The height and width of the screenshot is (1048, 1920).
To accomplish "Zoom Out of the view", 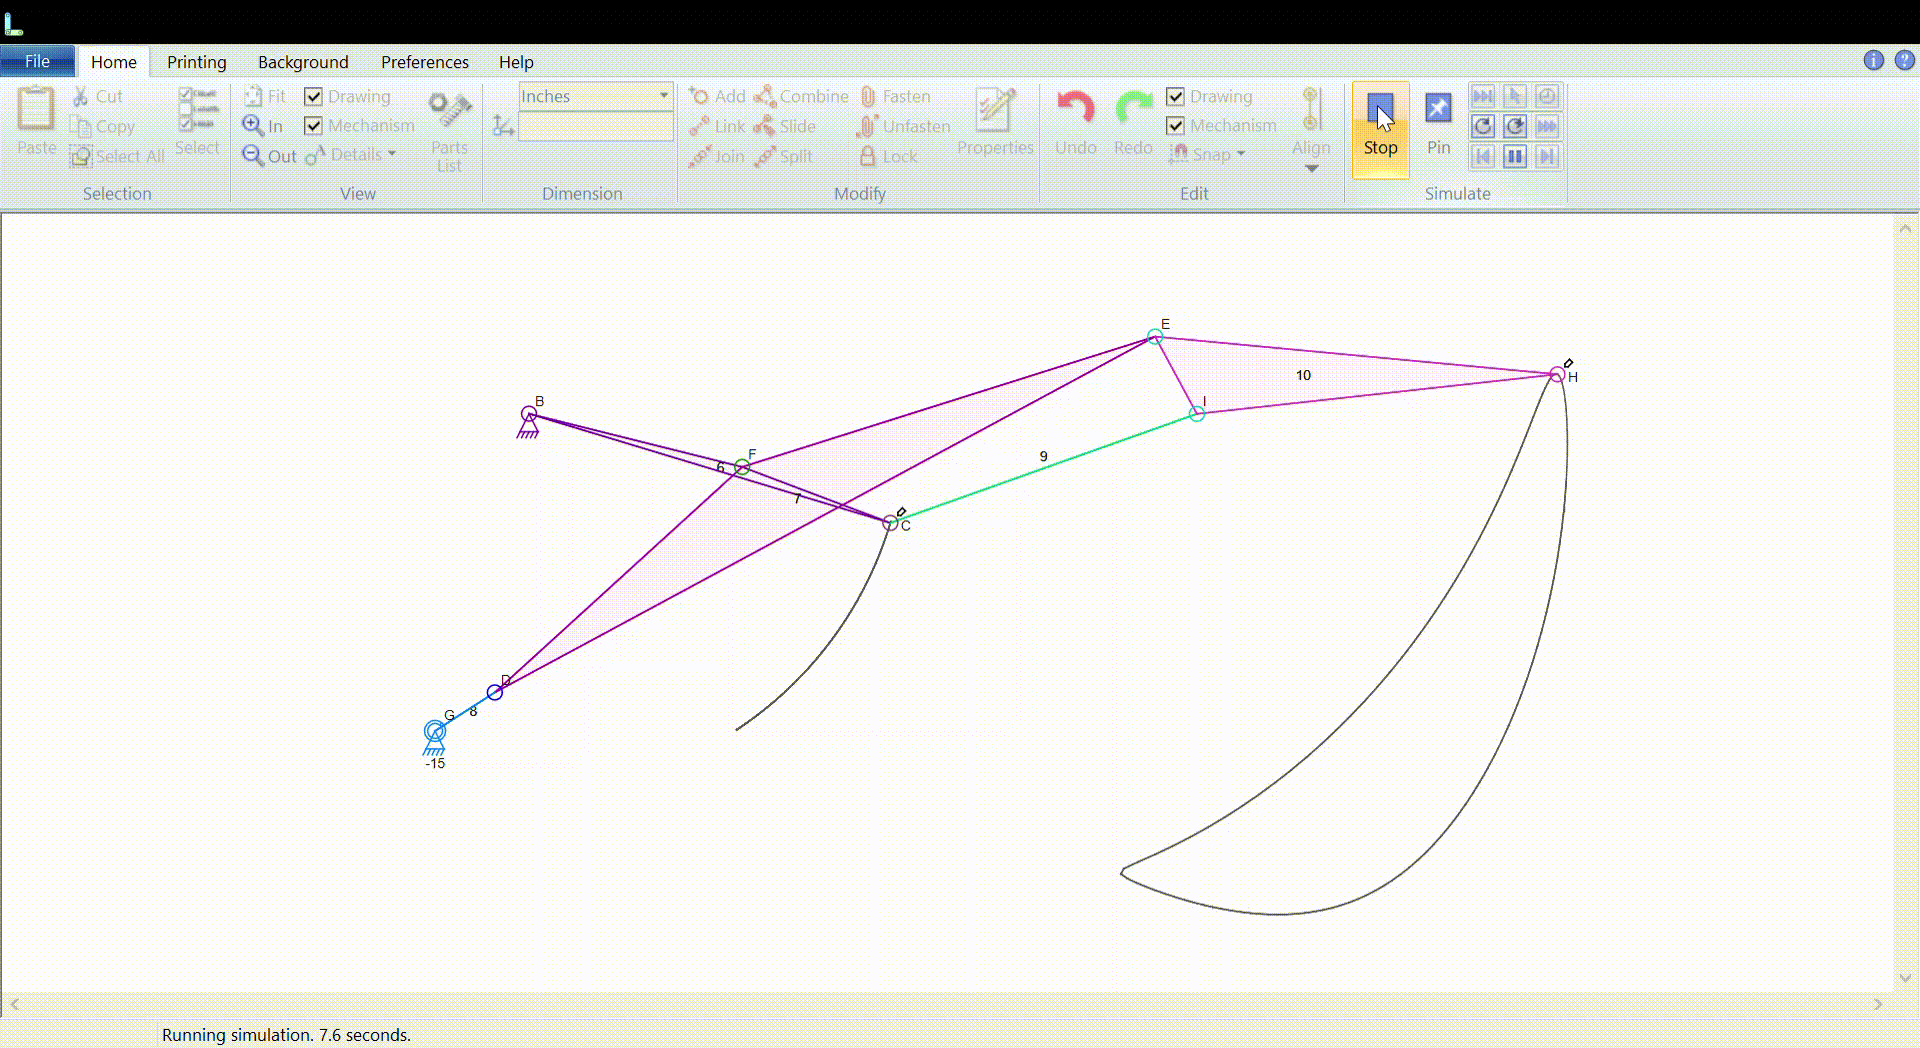I will (270, 156).
